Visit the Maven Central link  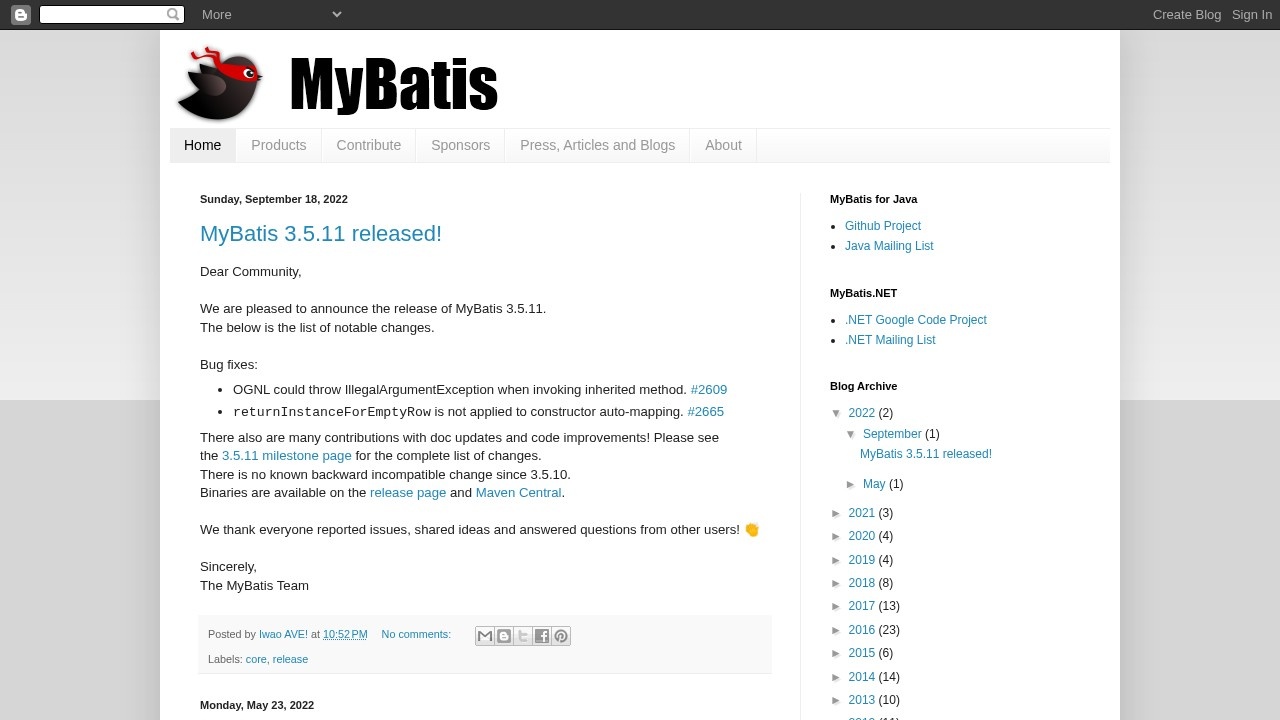tap(518, 492)
